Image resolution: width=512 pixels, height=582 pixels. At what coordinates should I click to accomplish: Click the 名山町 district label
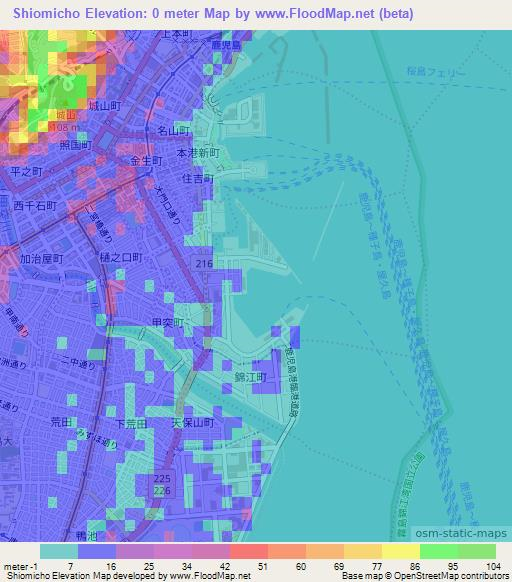coord(173,131)
